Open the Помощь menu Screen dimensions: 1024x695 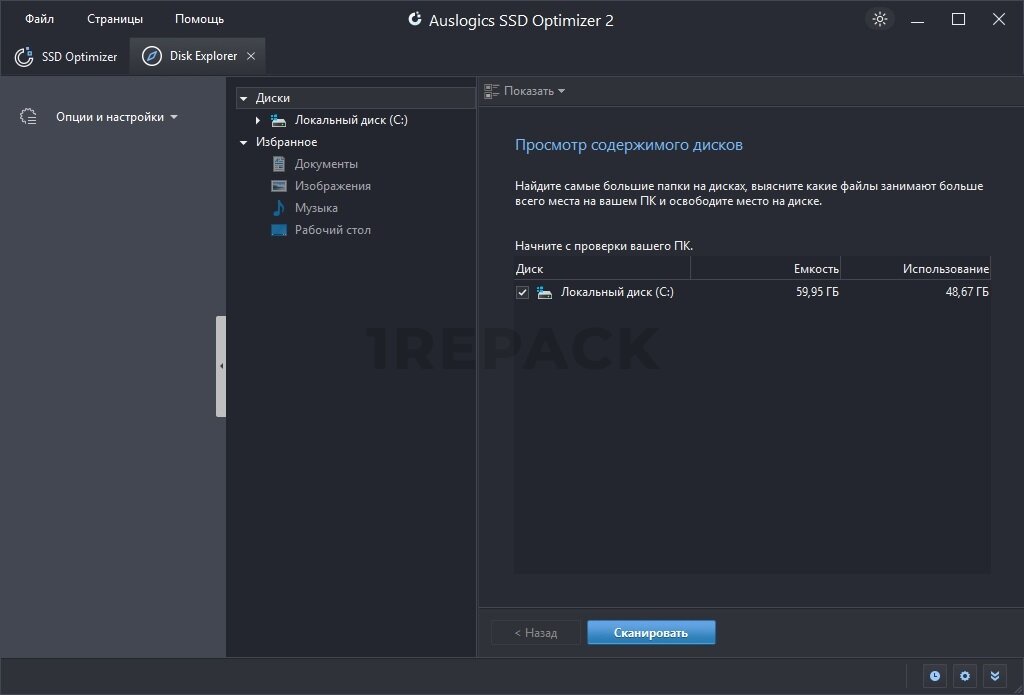point(199,19)
